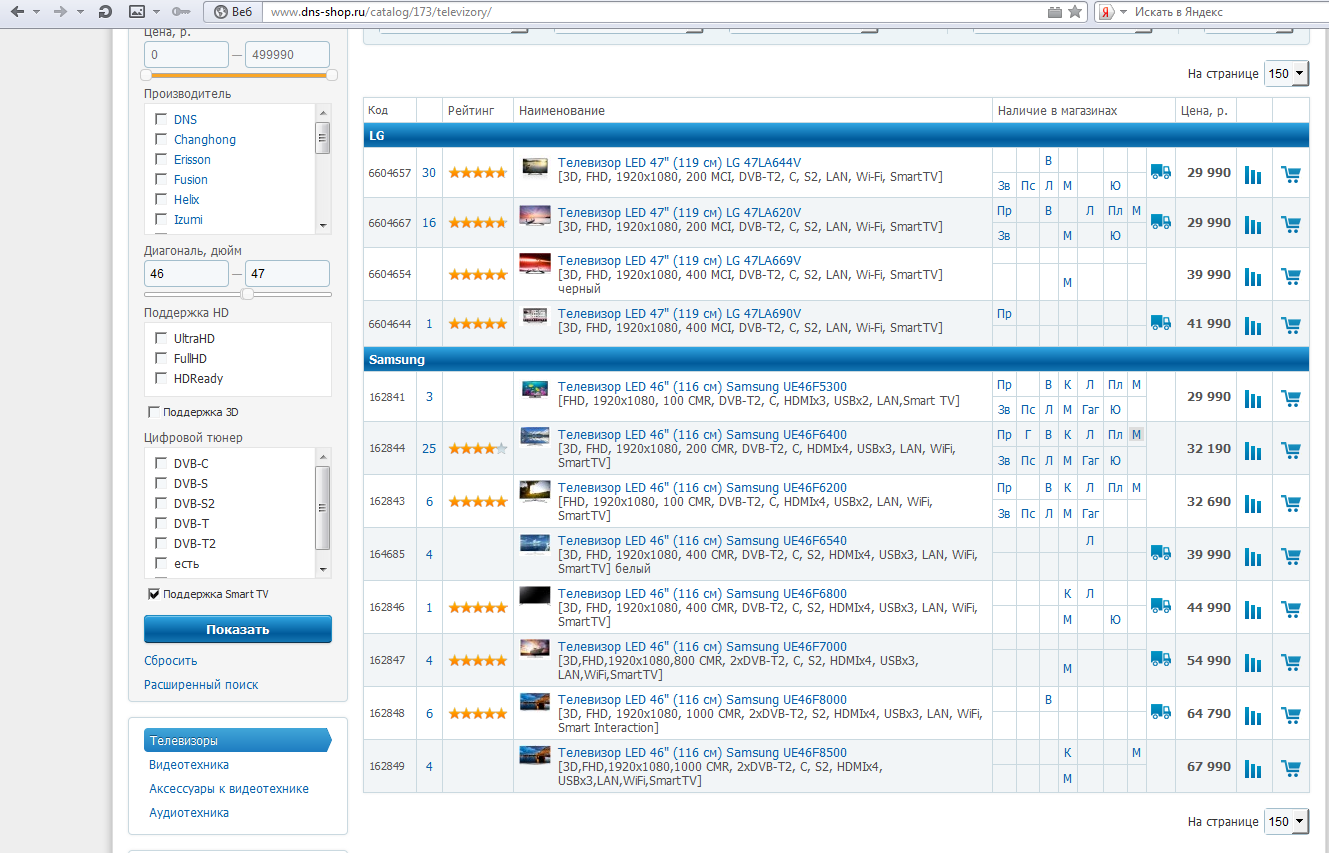Compare the Samsung UE46F7000 using the bar chart icon
The height and width of the screenshot is (853, 1329).
1253,662
